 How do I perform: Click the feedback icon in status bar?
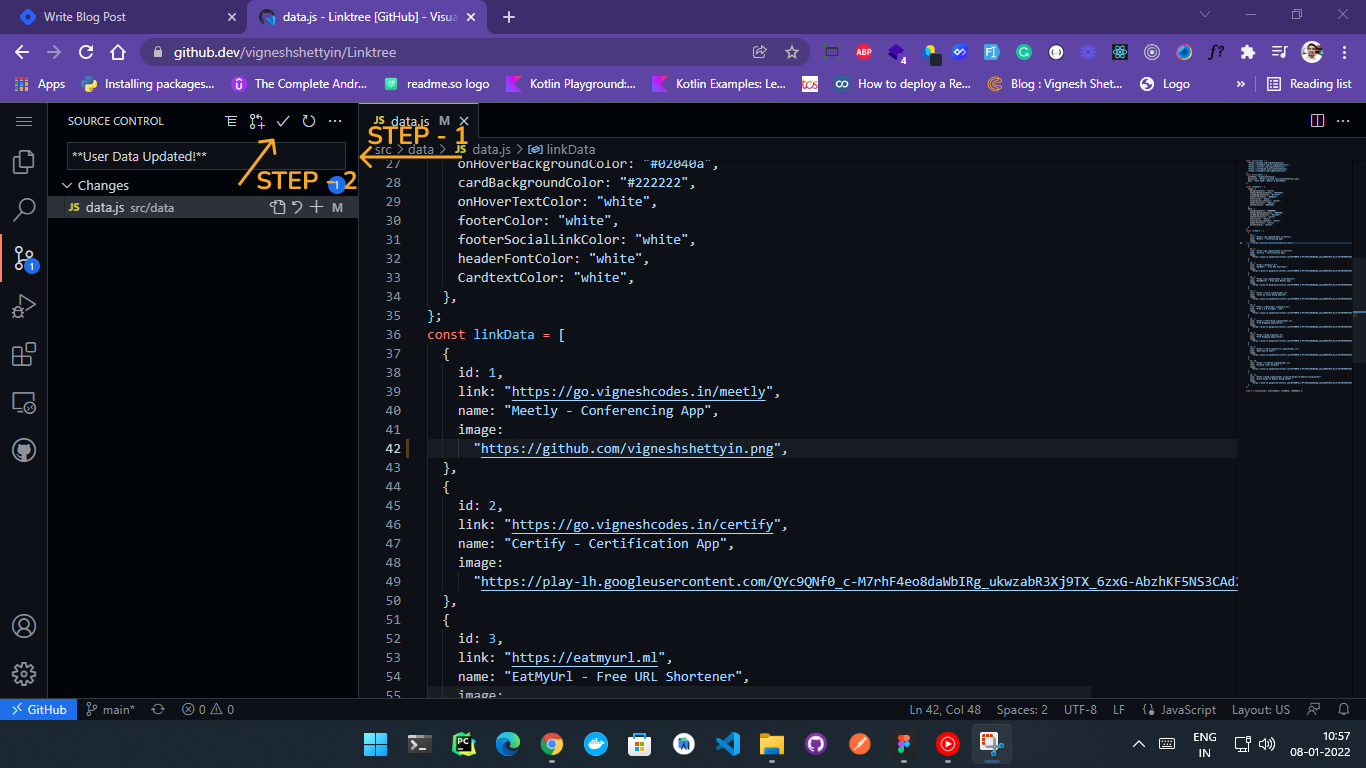[x=1316, y=709]
